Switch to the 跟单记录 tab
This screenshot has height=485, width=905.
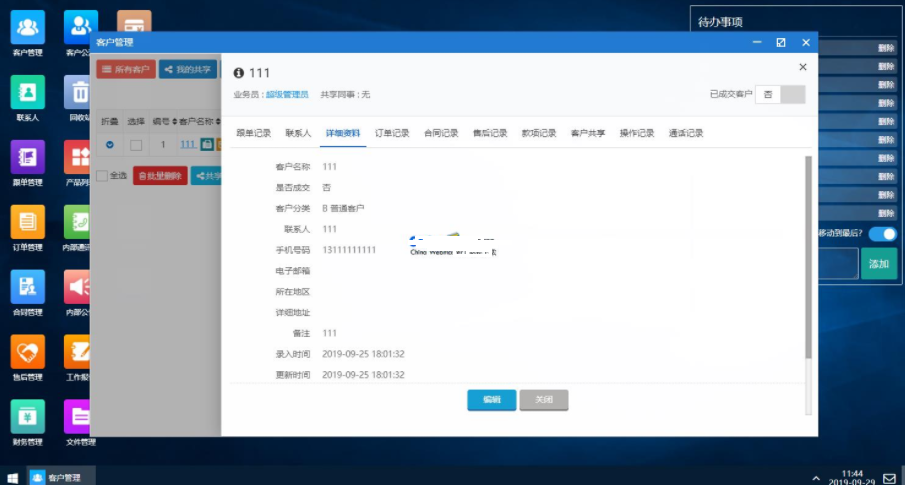pyautogui.click(x=253, y=133)
